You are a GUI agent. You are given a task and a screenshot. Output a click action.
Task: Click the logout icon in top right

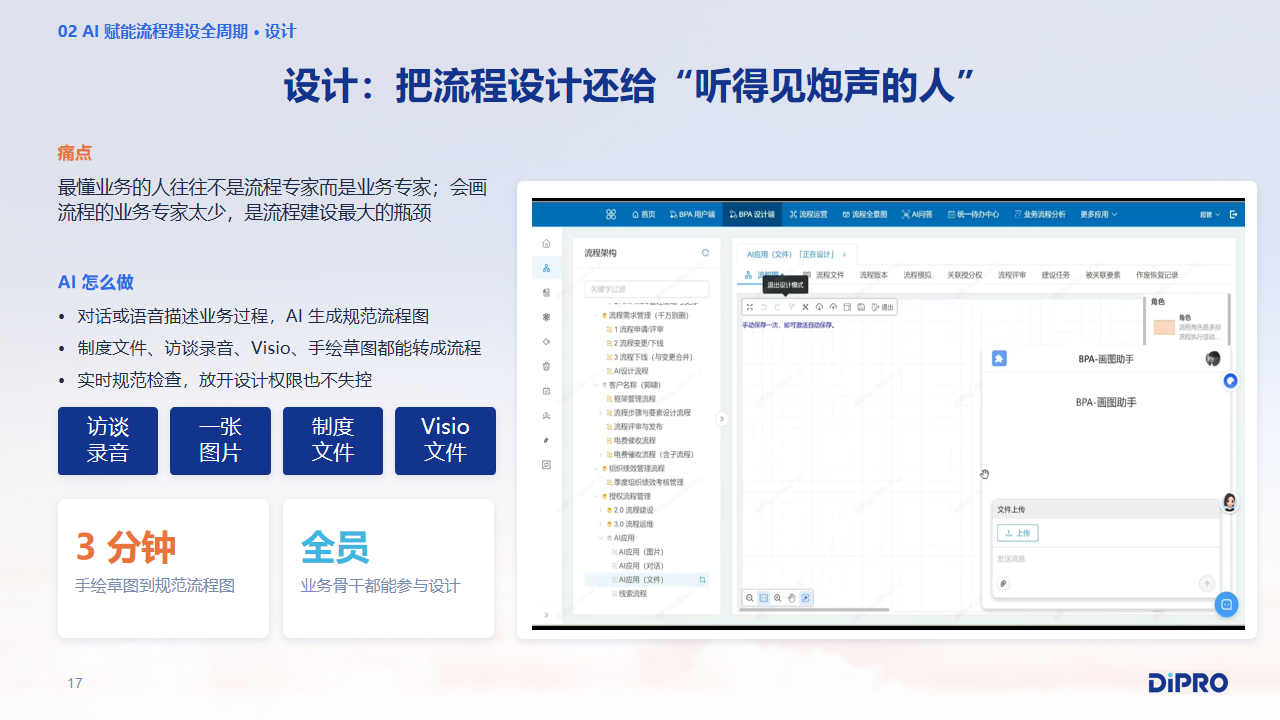pyautogui.click(x=1234, y=214)
